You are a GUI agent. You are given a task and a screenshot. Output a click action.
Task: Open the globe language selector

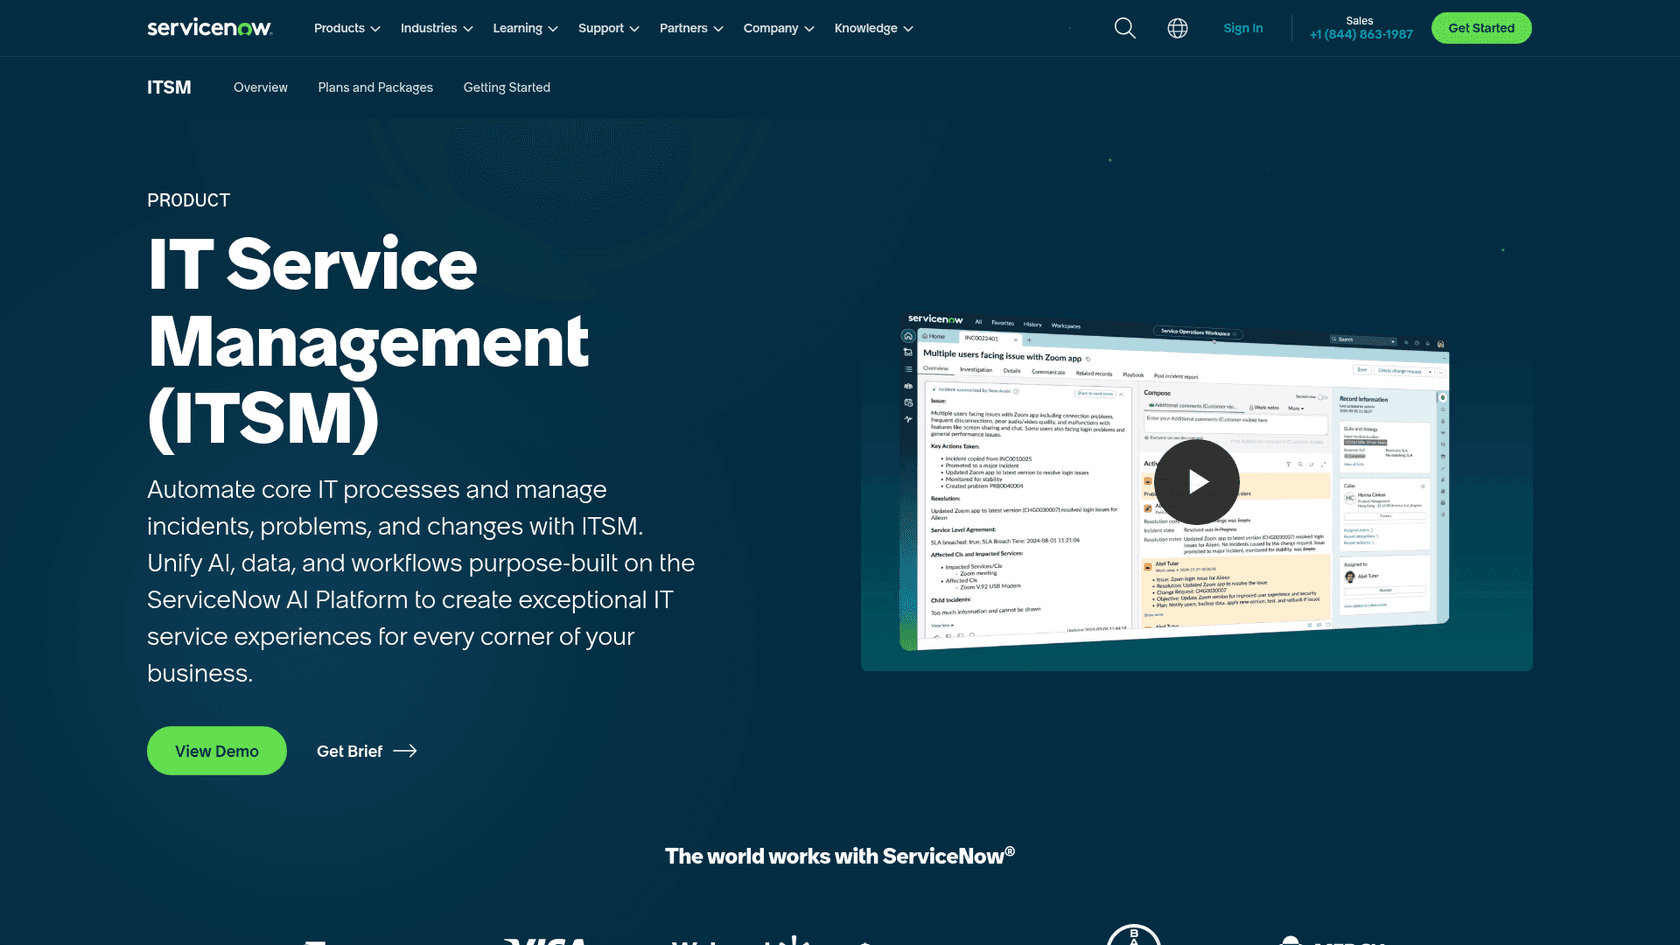pyautogui.click(x=1178, y=28)
